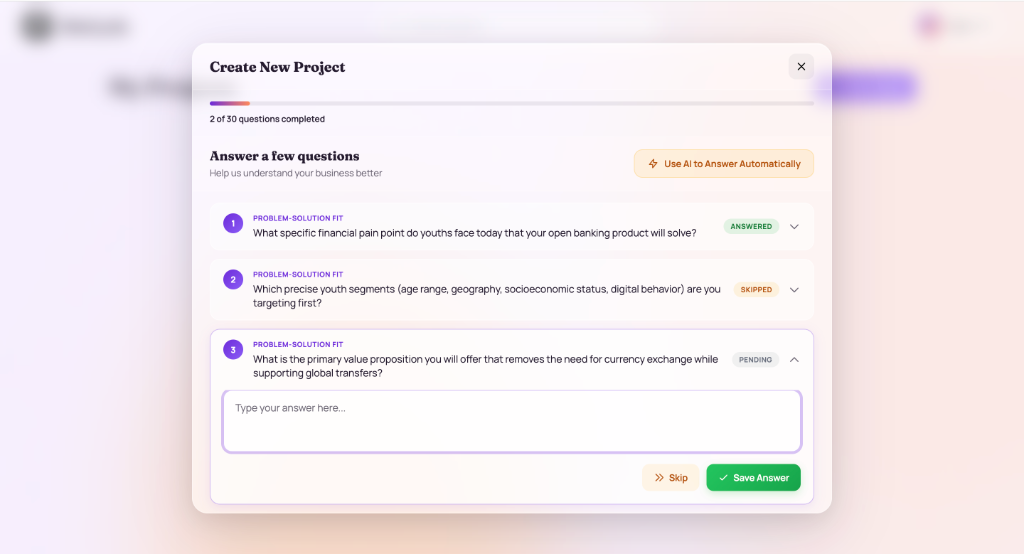Click the SKIPPED status badge
This screenshot has width=1024, height=554.
tap(756, 290)
